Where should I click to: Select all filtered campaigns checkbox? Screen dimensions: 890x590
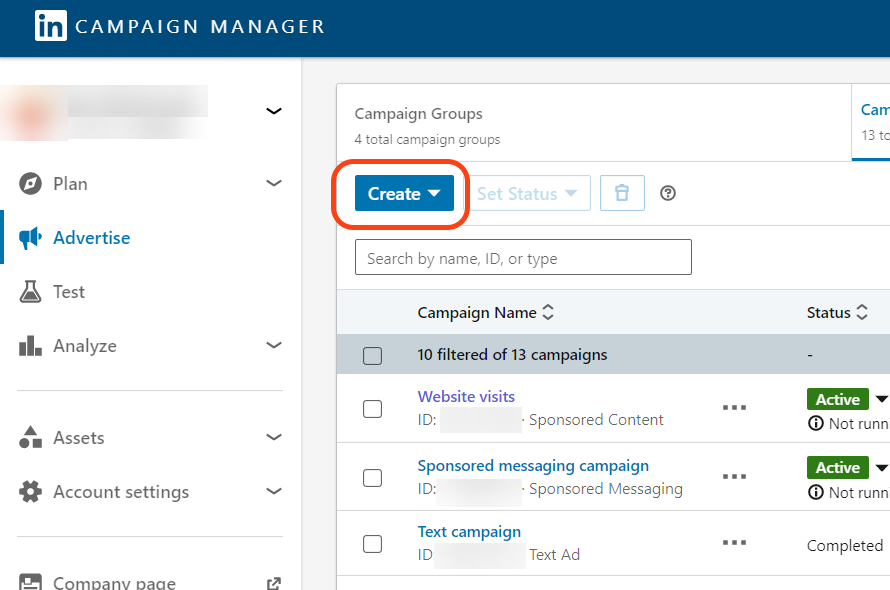(372, 356)
